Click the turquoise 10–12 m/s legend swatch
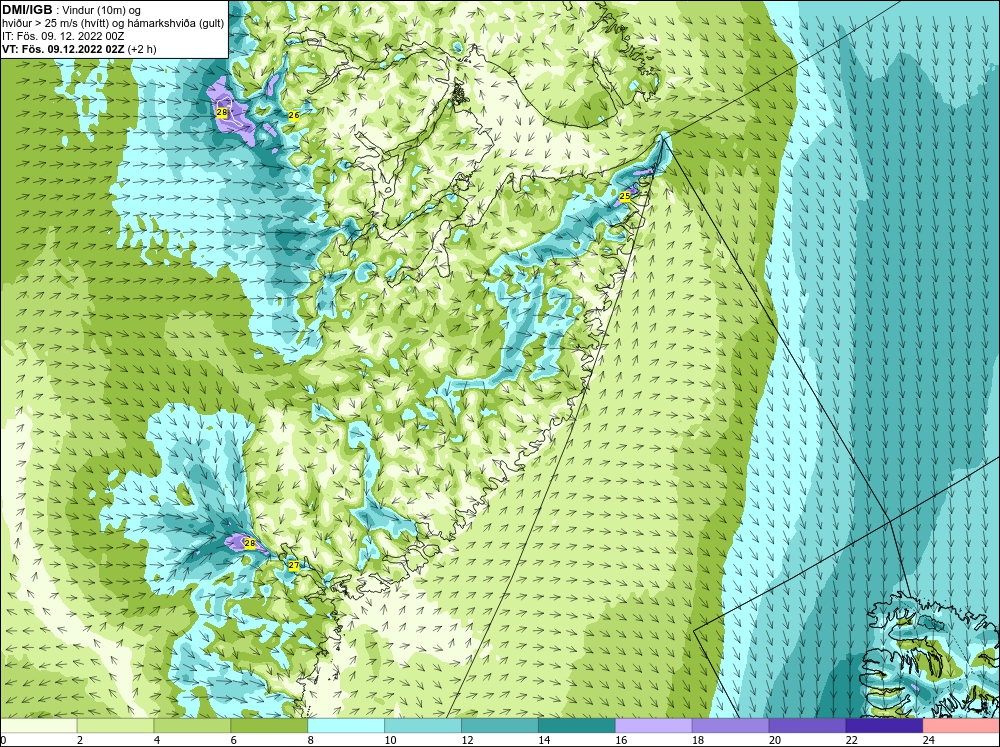Viewport: 1000px width, 747px height. [x=423, y=725]
